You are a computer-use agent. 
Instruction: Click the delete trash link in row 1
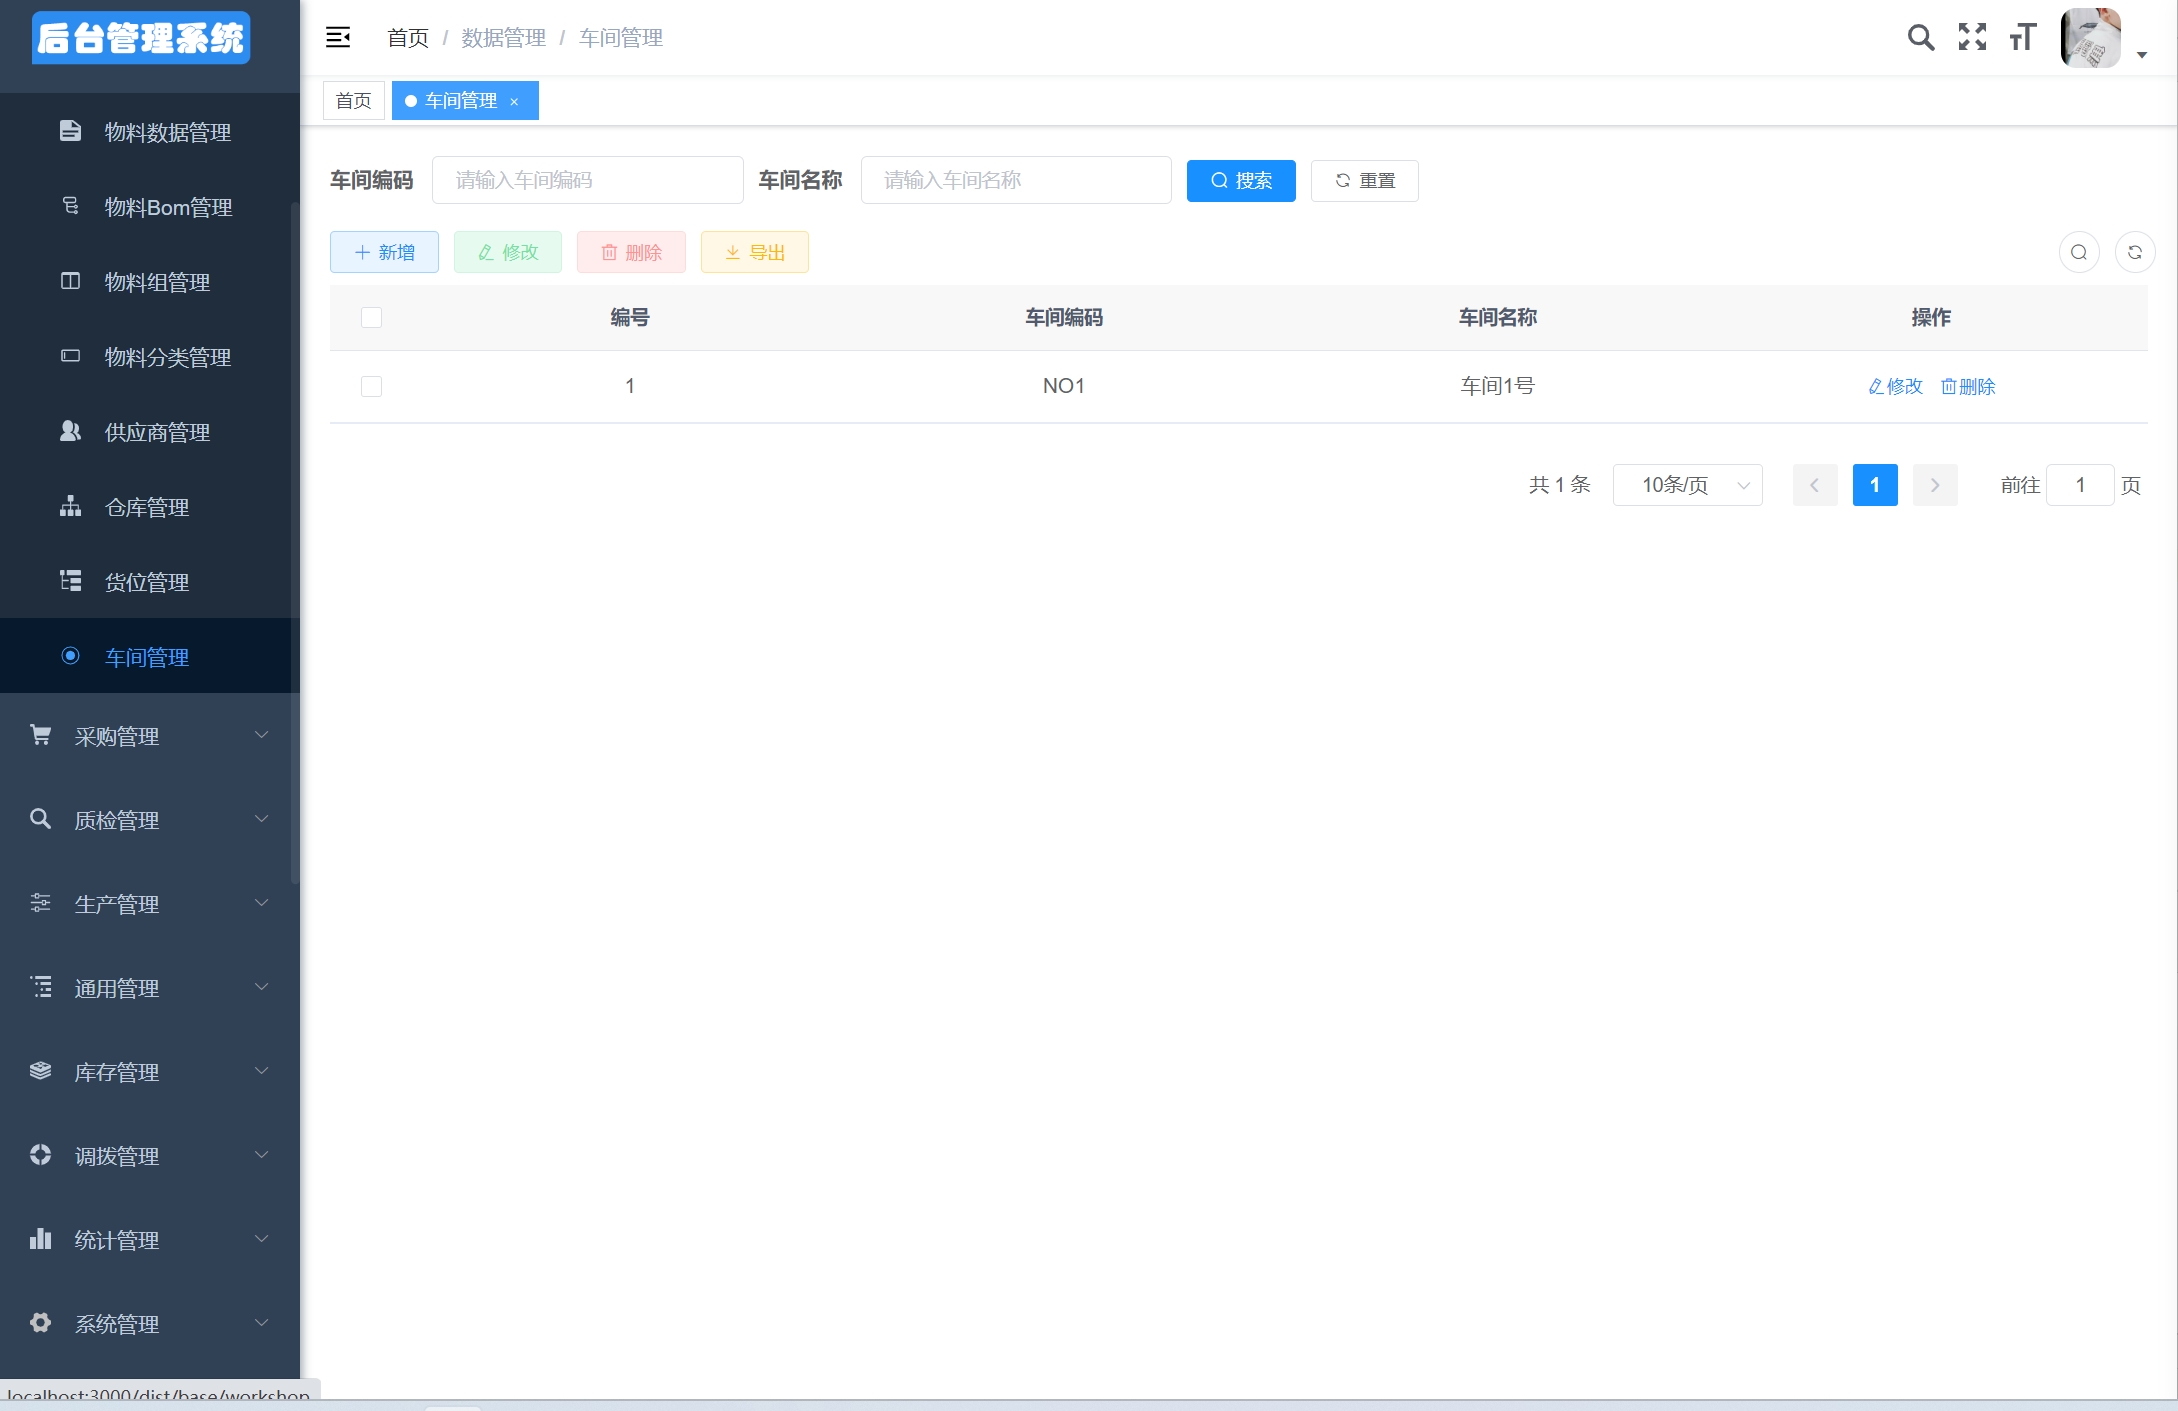pos(1967,387)
